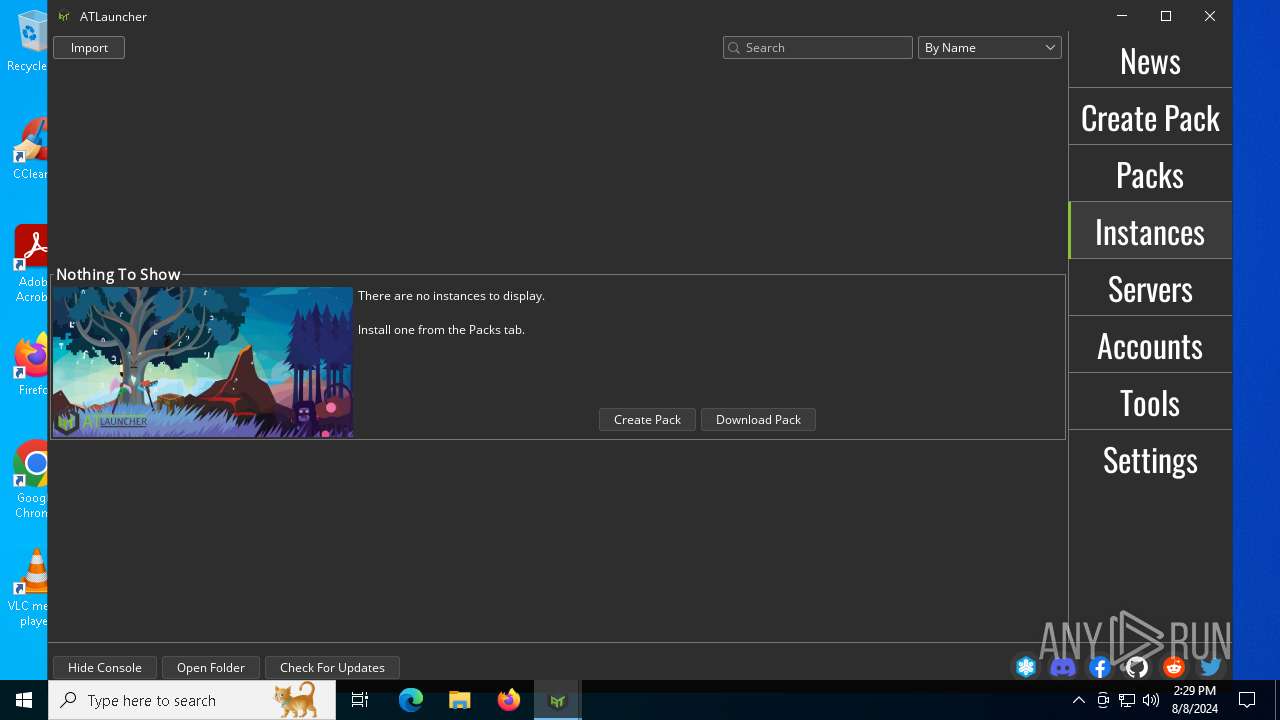Click Check For Updates button

pos(332,667)
